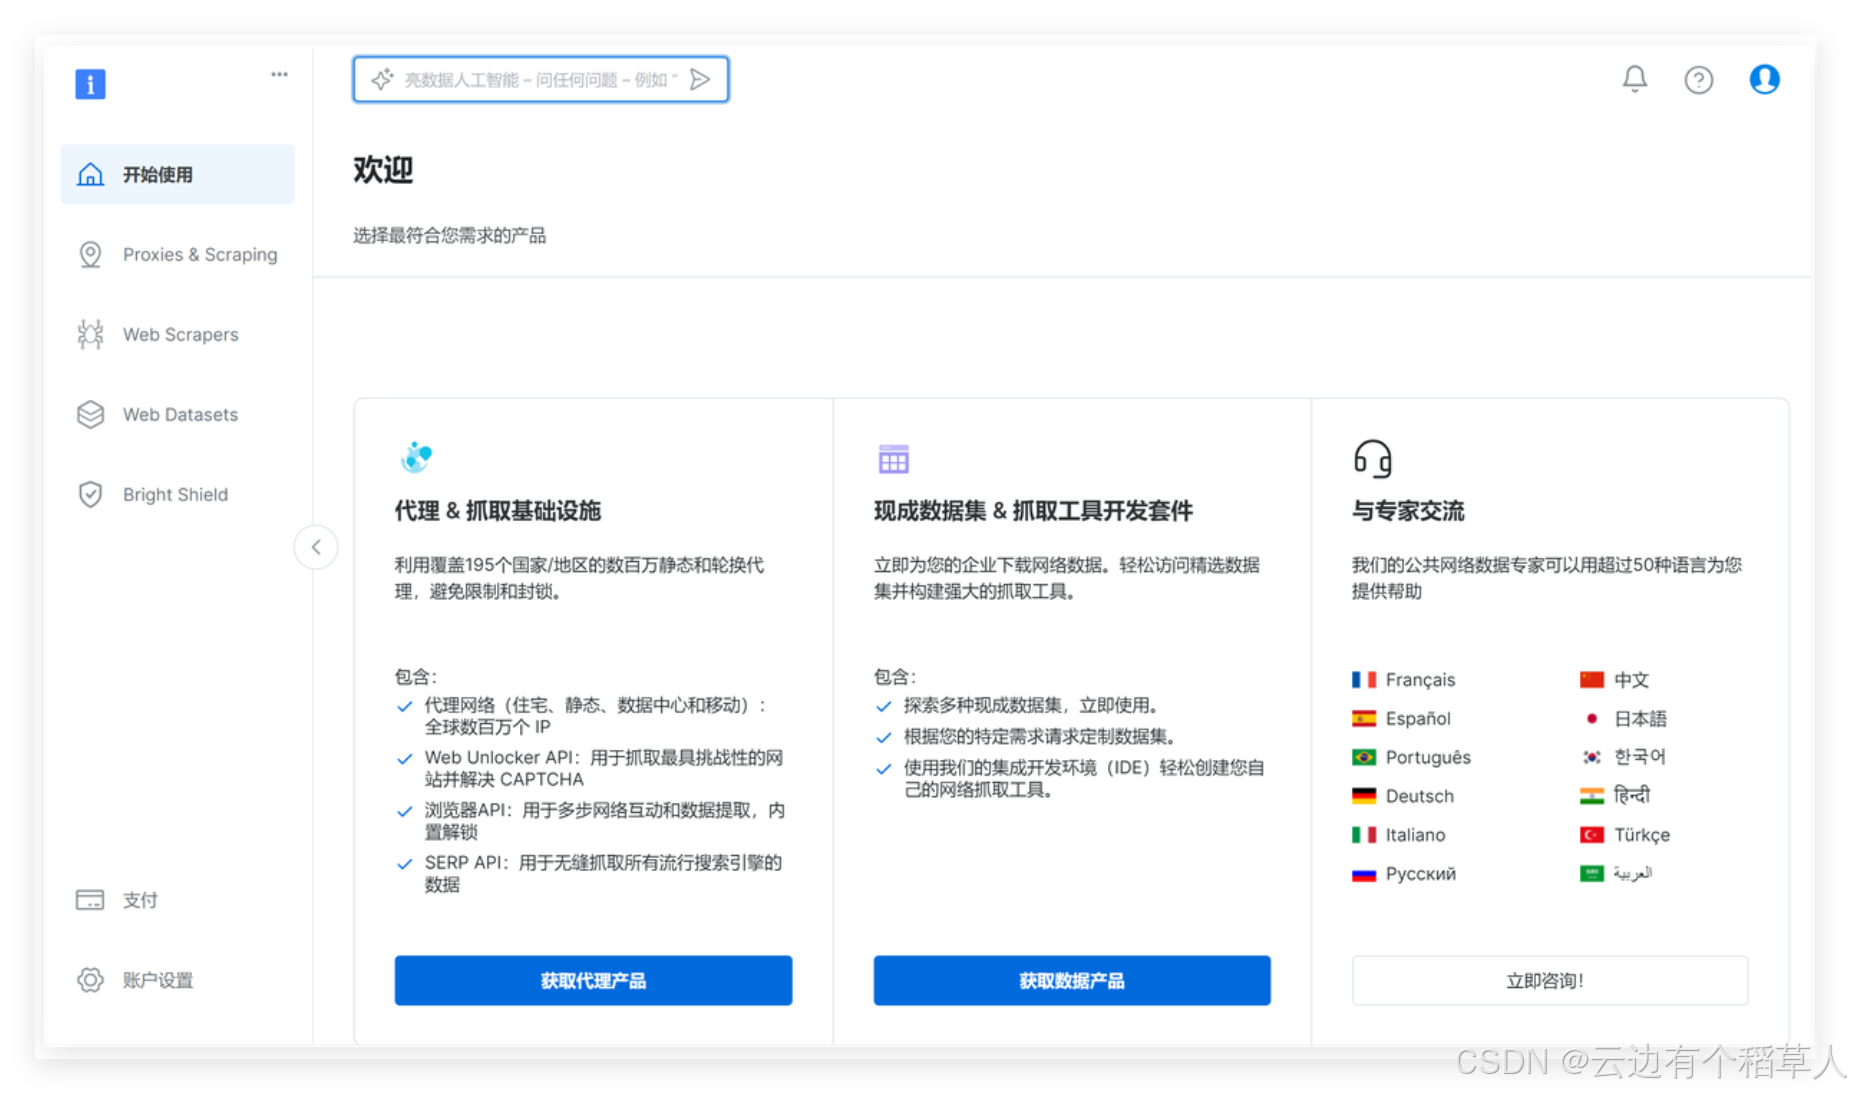This screenshot has height=1094, width=1852.
Task: Select Français language option
Action: pos(1403,680)
